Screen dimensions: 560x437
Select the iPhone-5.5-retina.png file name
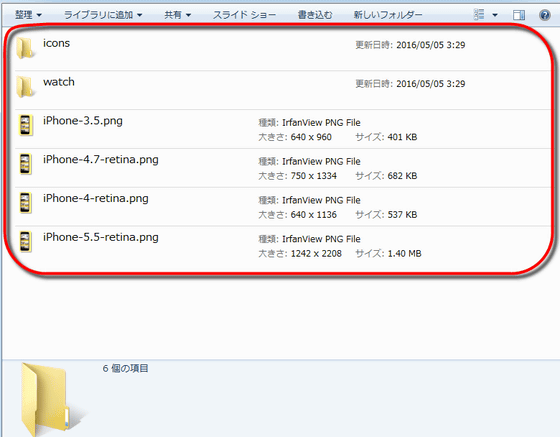(101, 237)
